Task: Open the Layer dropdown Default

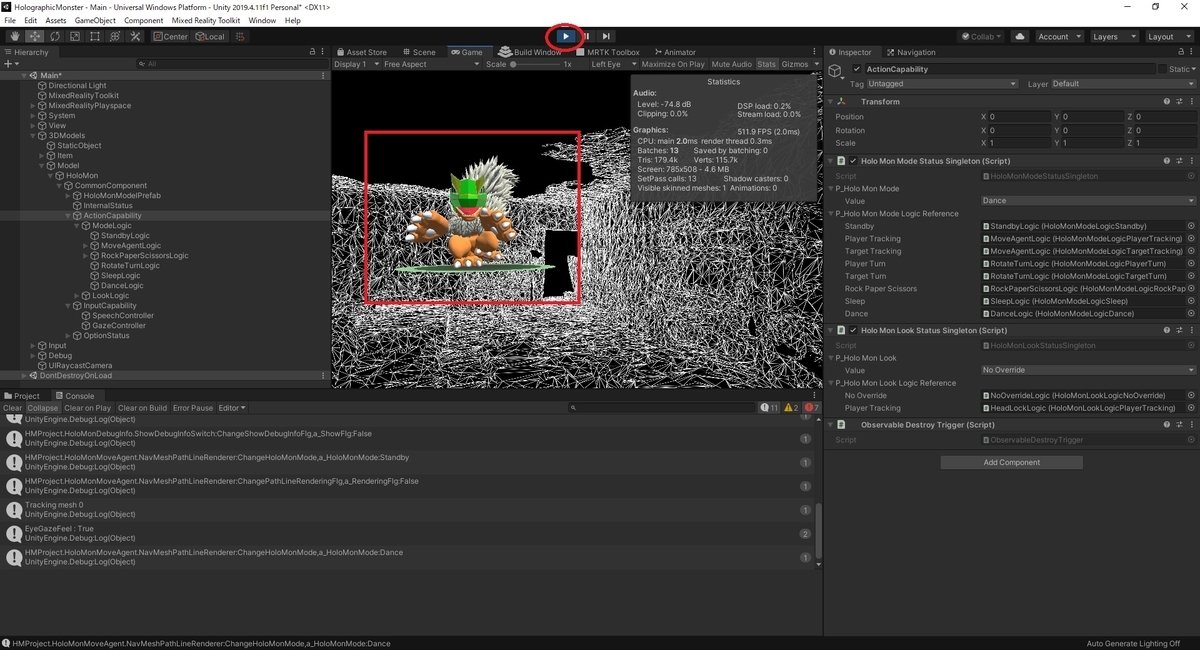Action: (x=1124, y=84)
